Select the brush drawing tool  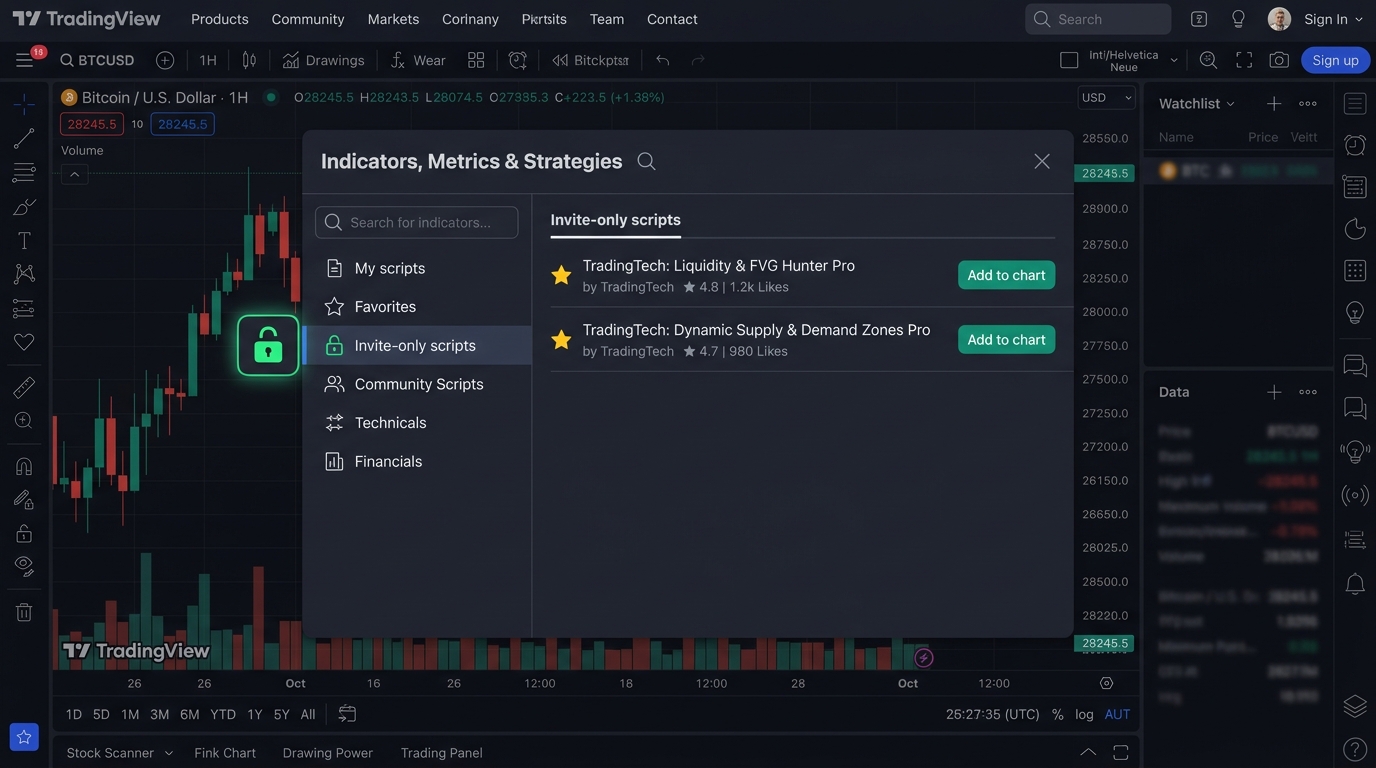pyautogui.click(x=24, y=207)
